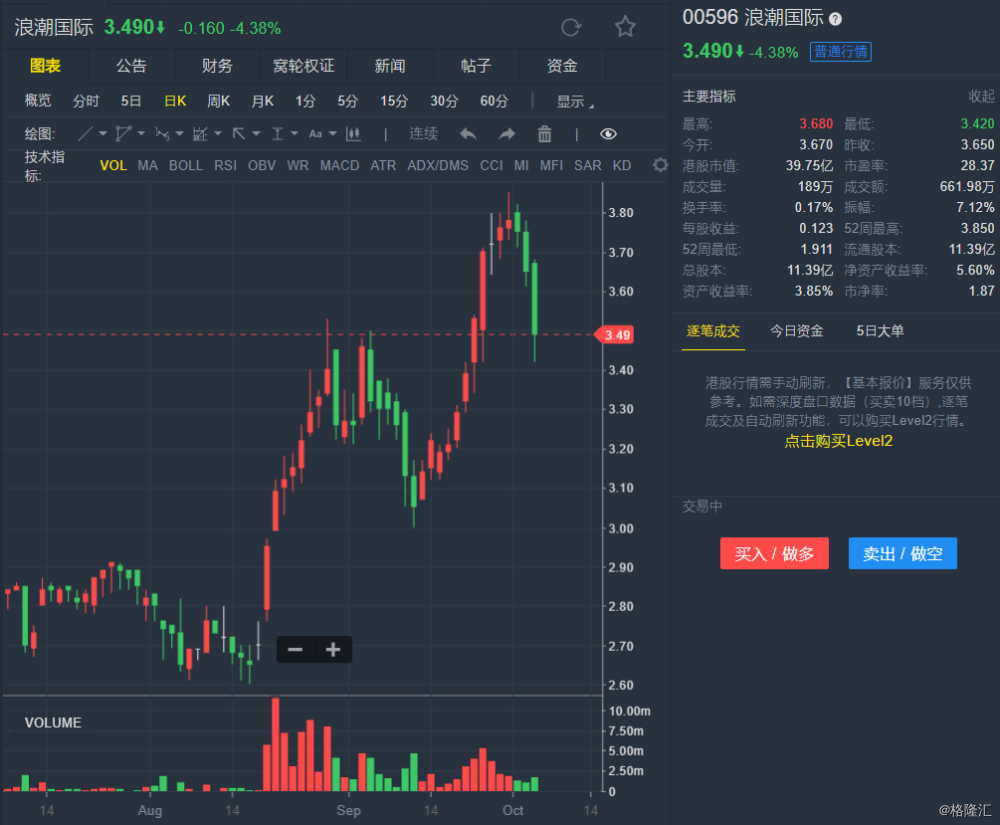Enable the MA indicator
The image size is (1000, 825).
[147, 166]
